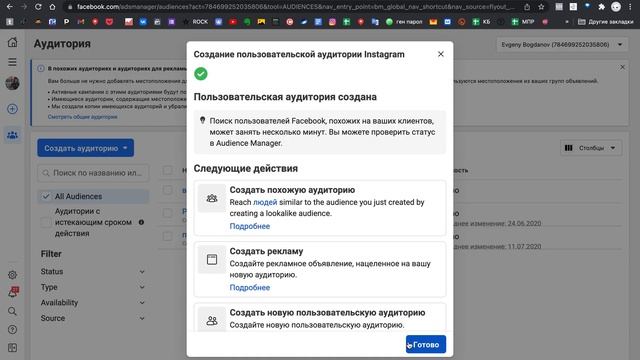Select the Создать похожую аудиторию card icon
Image resolution: width=640 pixels, height=360 pixels.
coord(212,198)
